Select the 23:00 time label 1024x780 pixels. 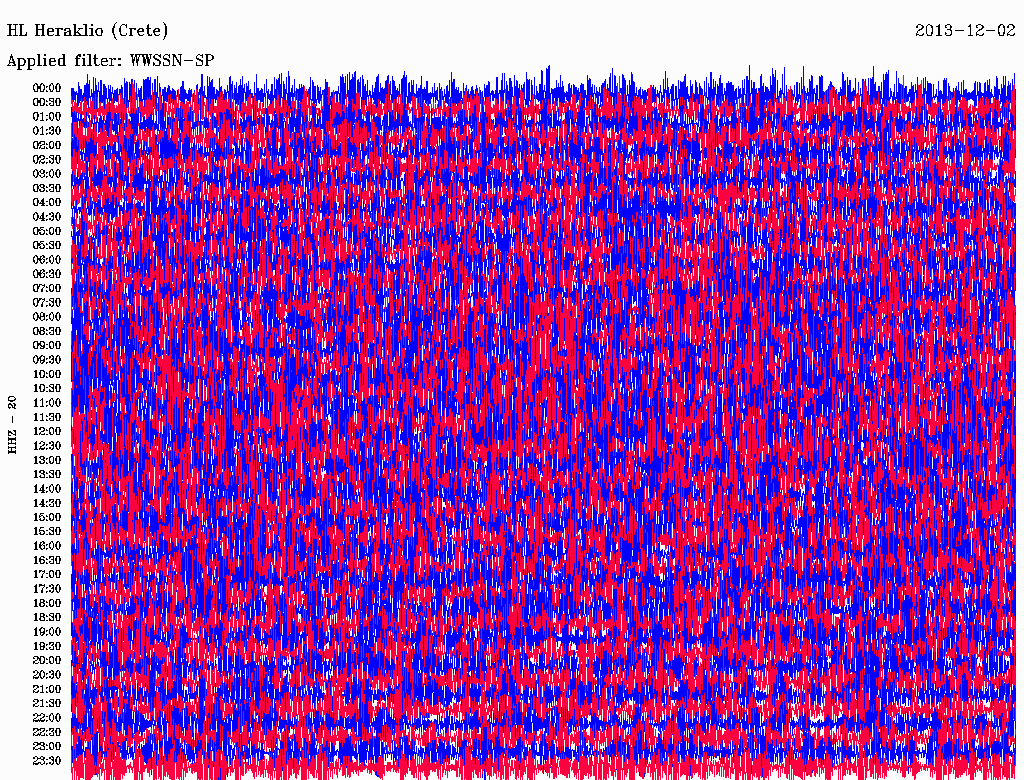point(47,747)
